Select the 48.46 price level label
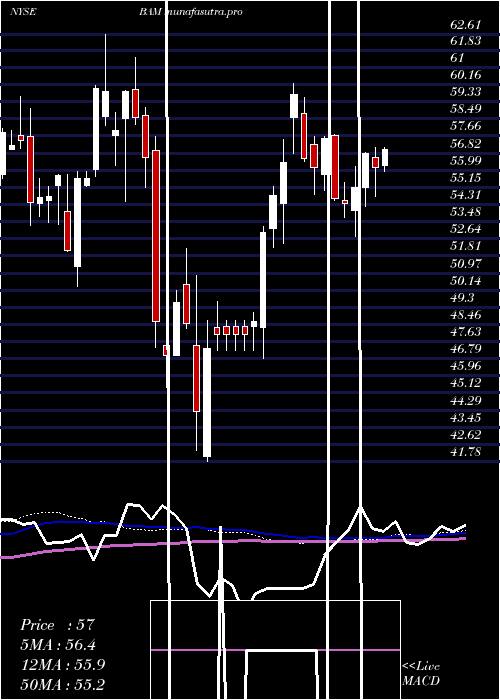Screen dimensions: 500x700 click(466, 315)
